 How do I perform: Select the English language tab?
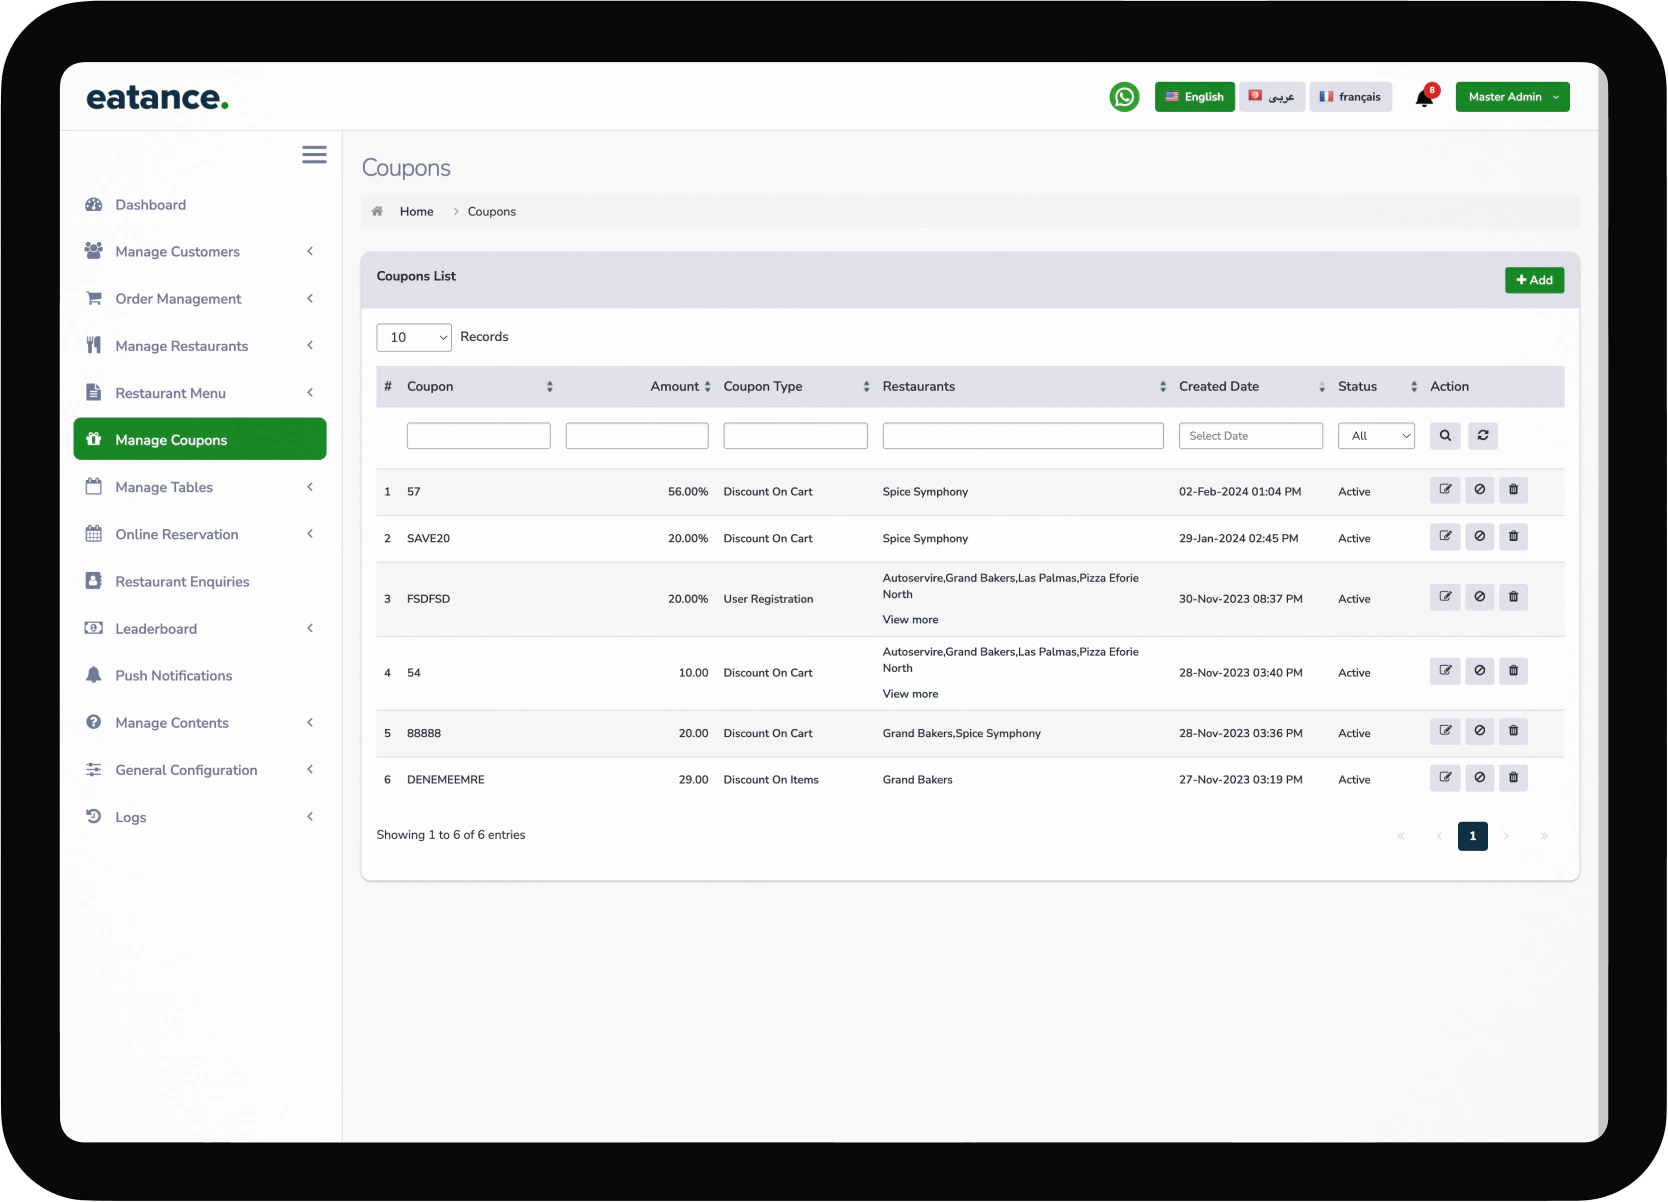[x=1194, y=96]
